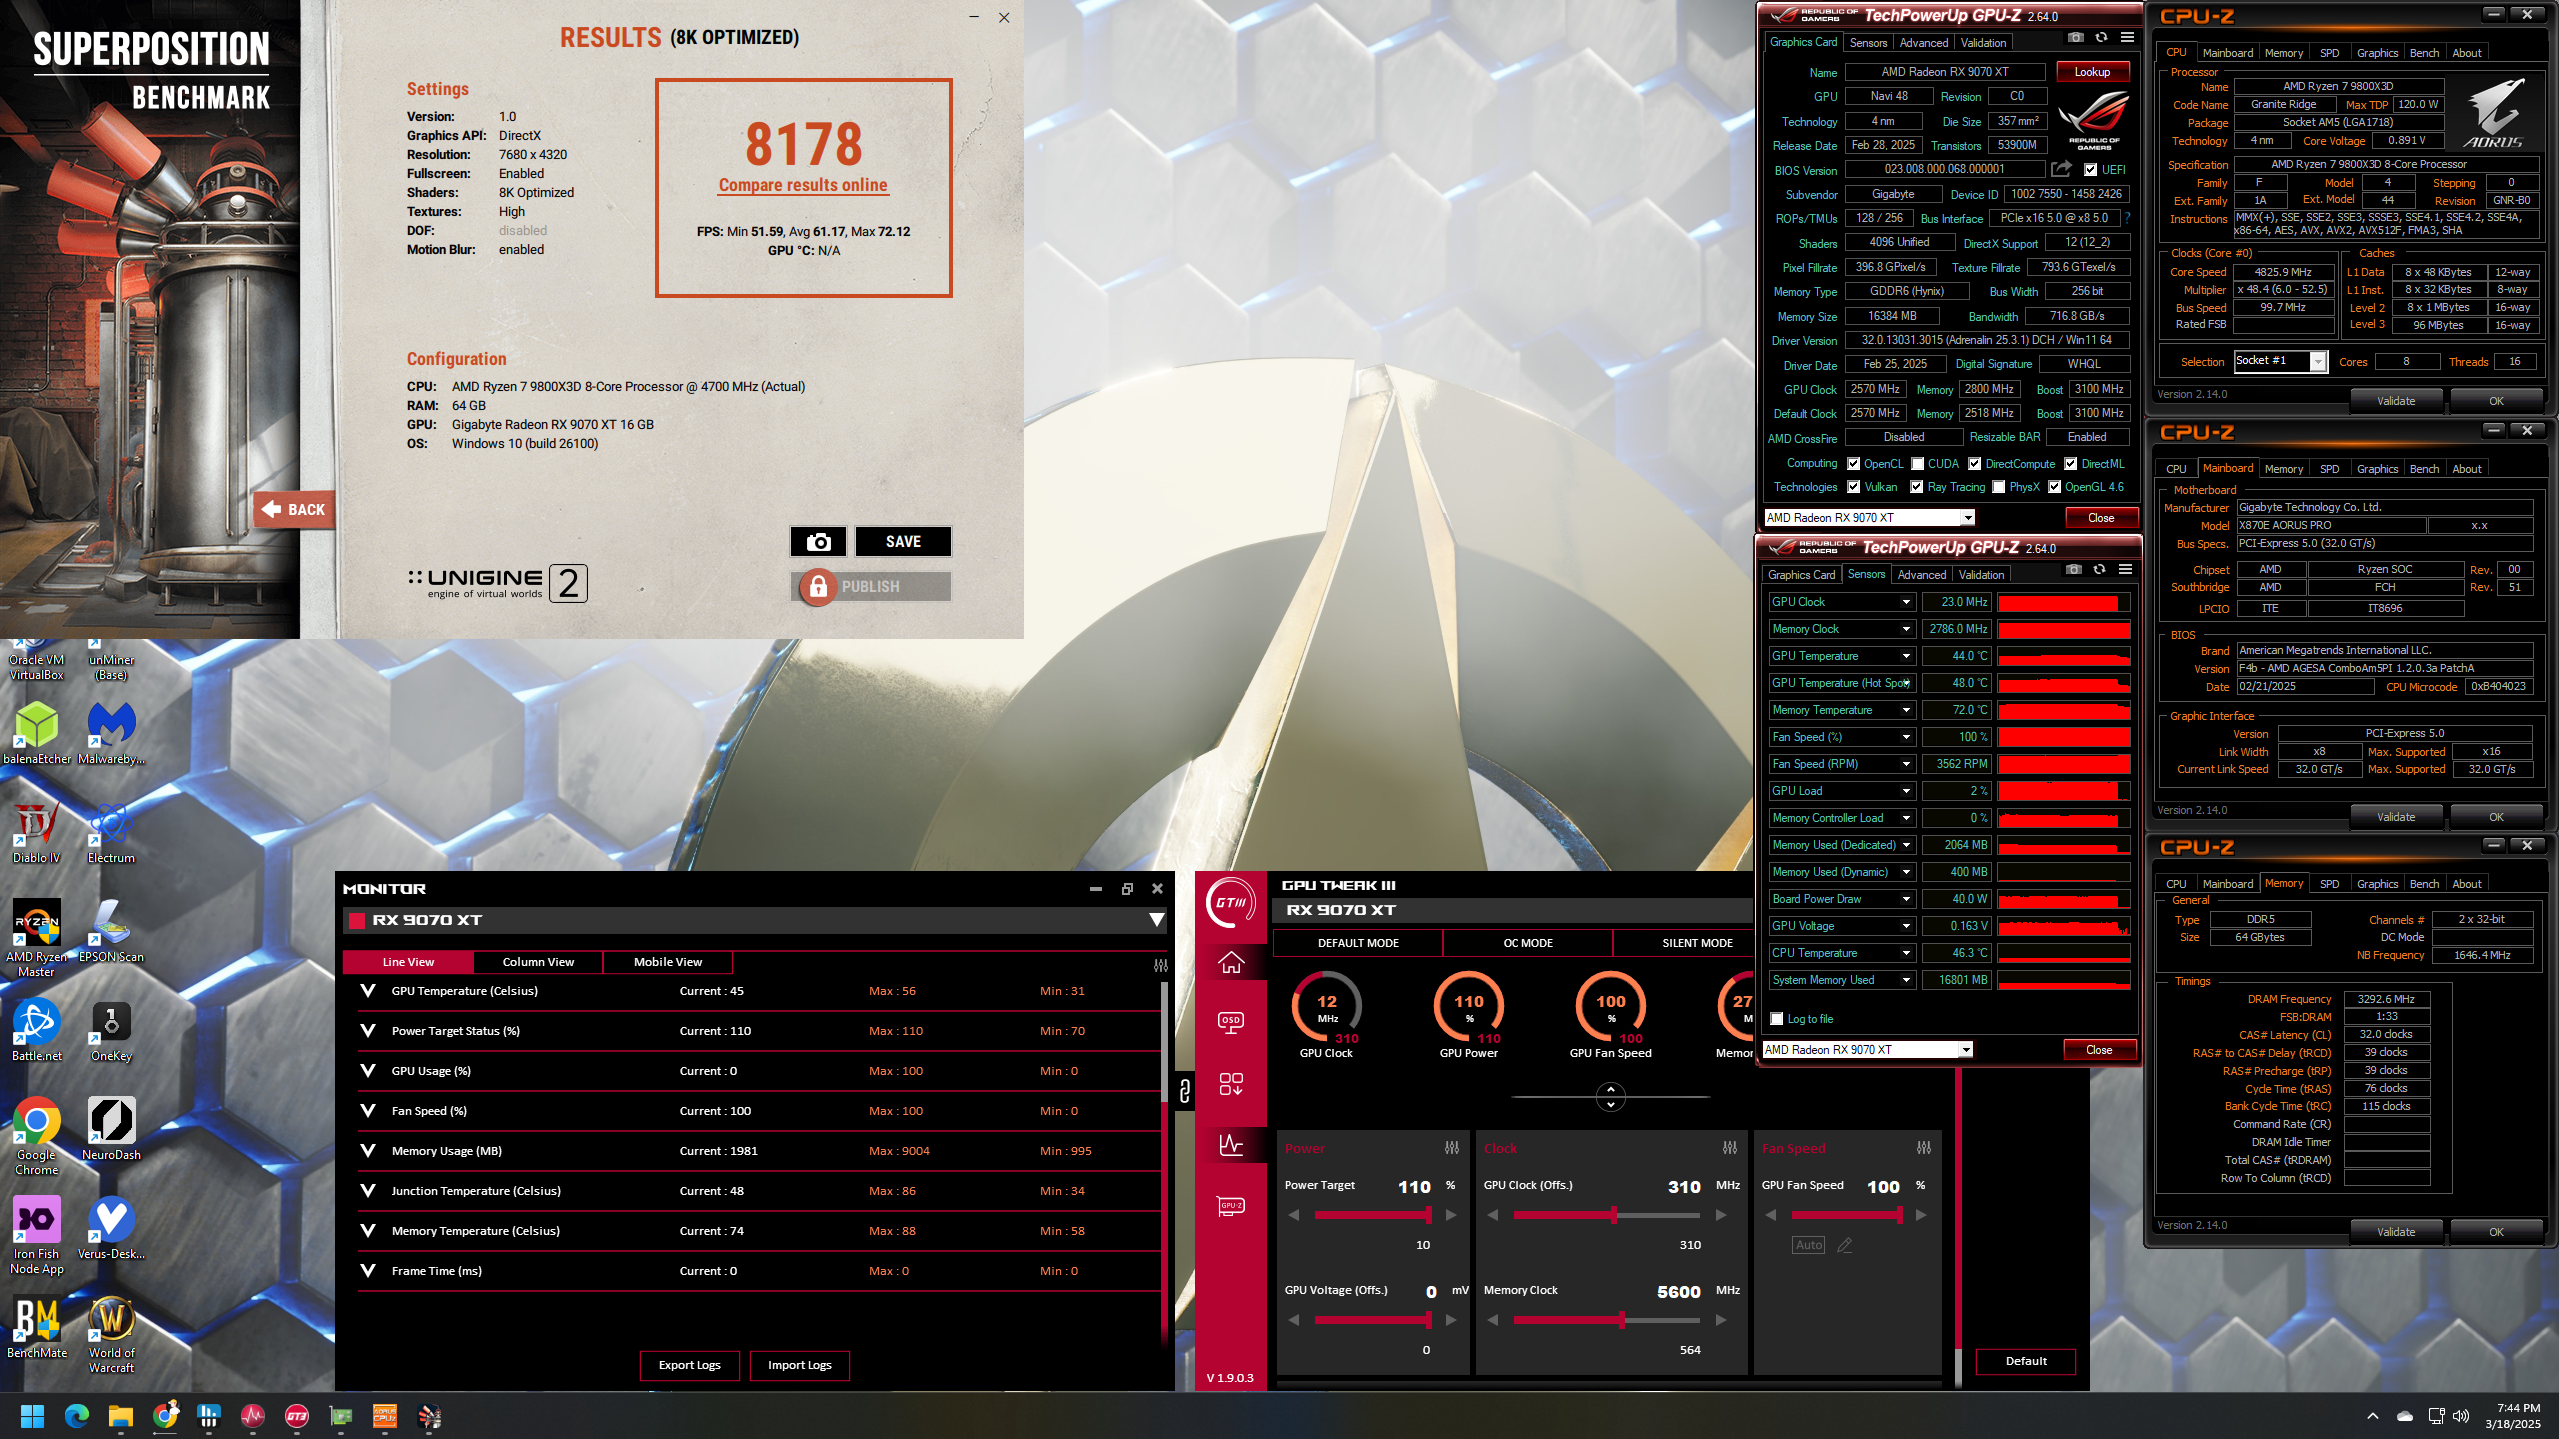Click the screenshot camera button in Superposition

tap(818, 541)
